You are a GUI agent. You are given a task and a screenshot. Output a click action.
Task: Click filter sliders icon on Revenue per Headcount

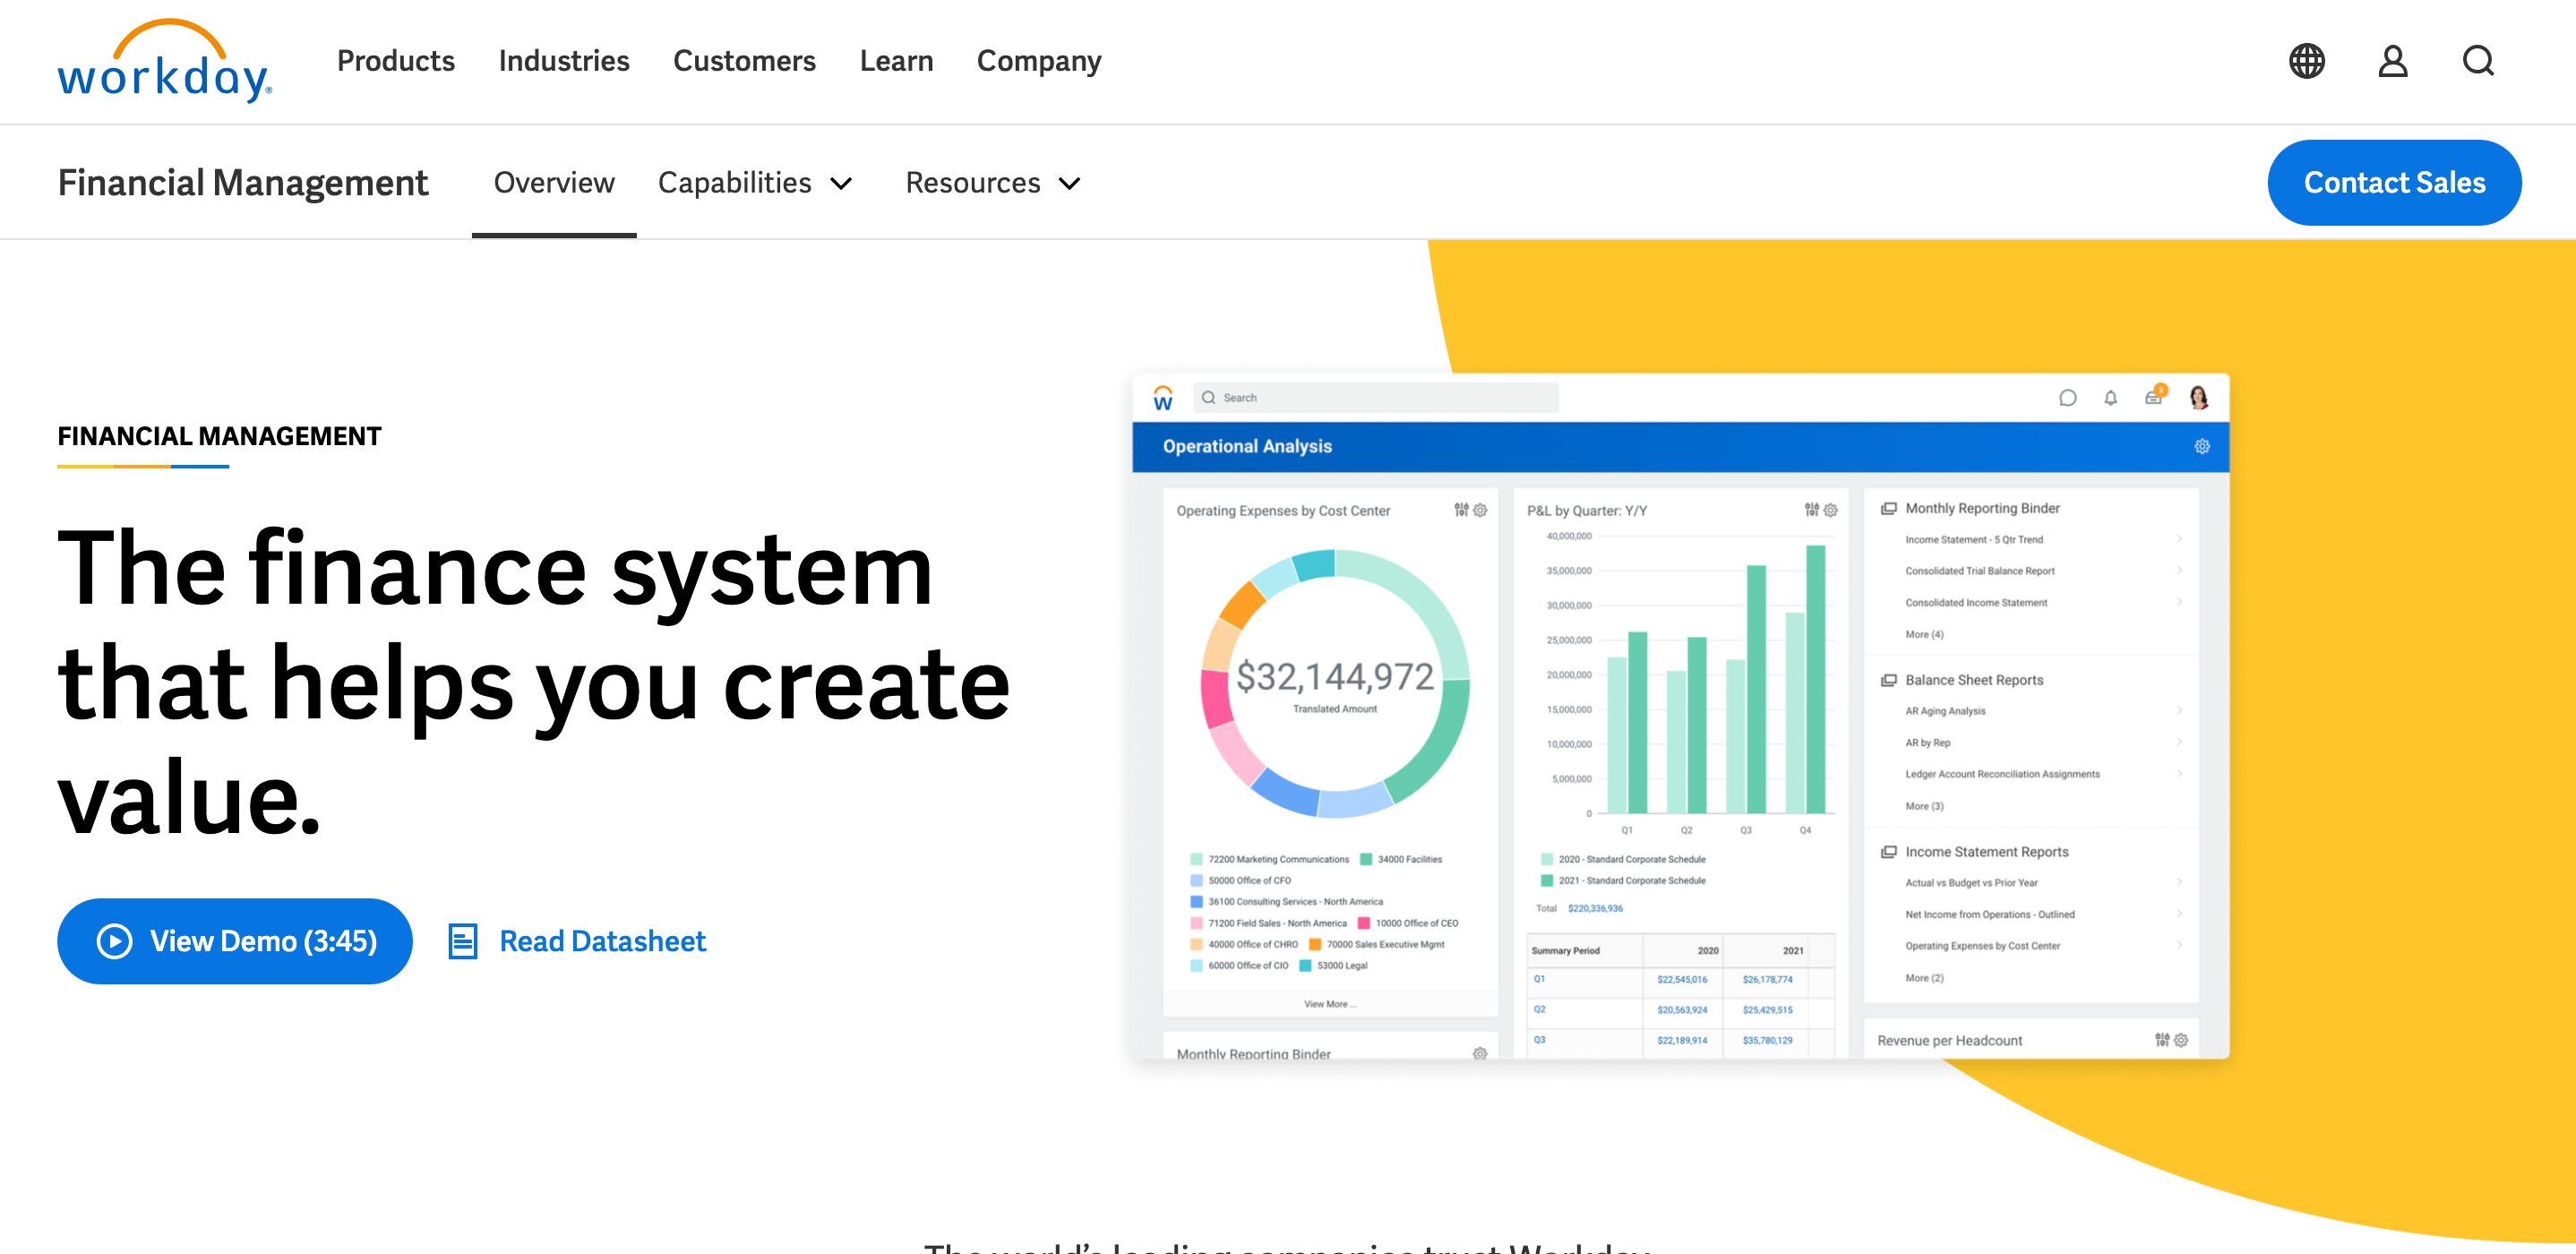pos(2162,1040)
